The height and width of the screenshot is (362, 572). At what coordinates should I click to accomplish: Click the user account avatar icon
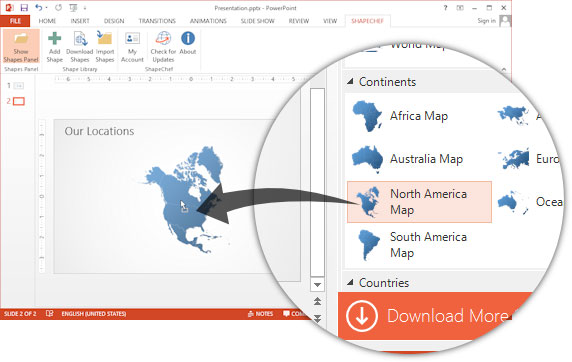505,20
